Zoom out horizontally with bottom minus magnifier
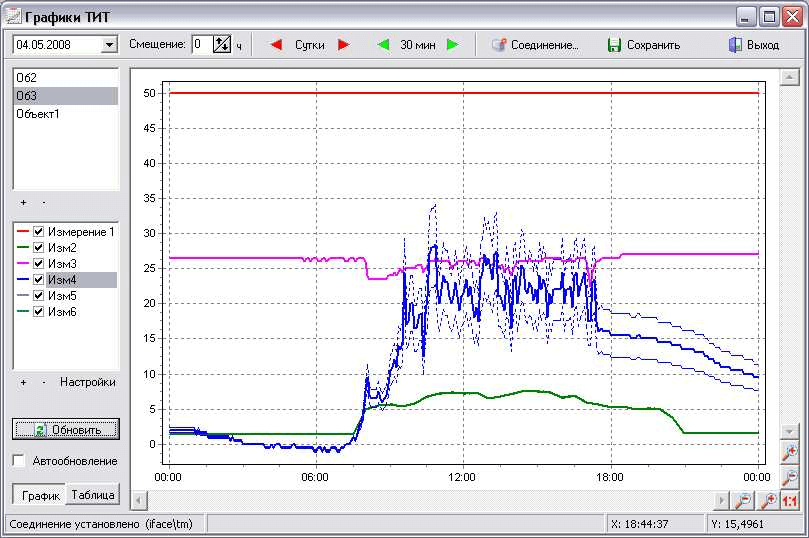This screenshot has height=538, width=809. (x=745, y=500)
